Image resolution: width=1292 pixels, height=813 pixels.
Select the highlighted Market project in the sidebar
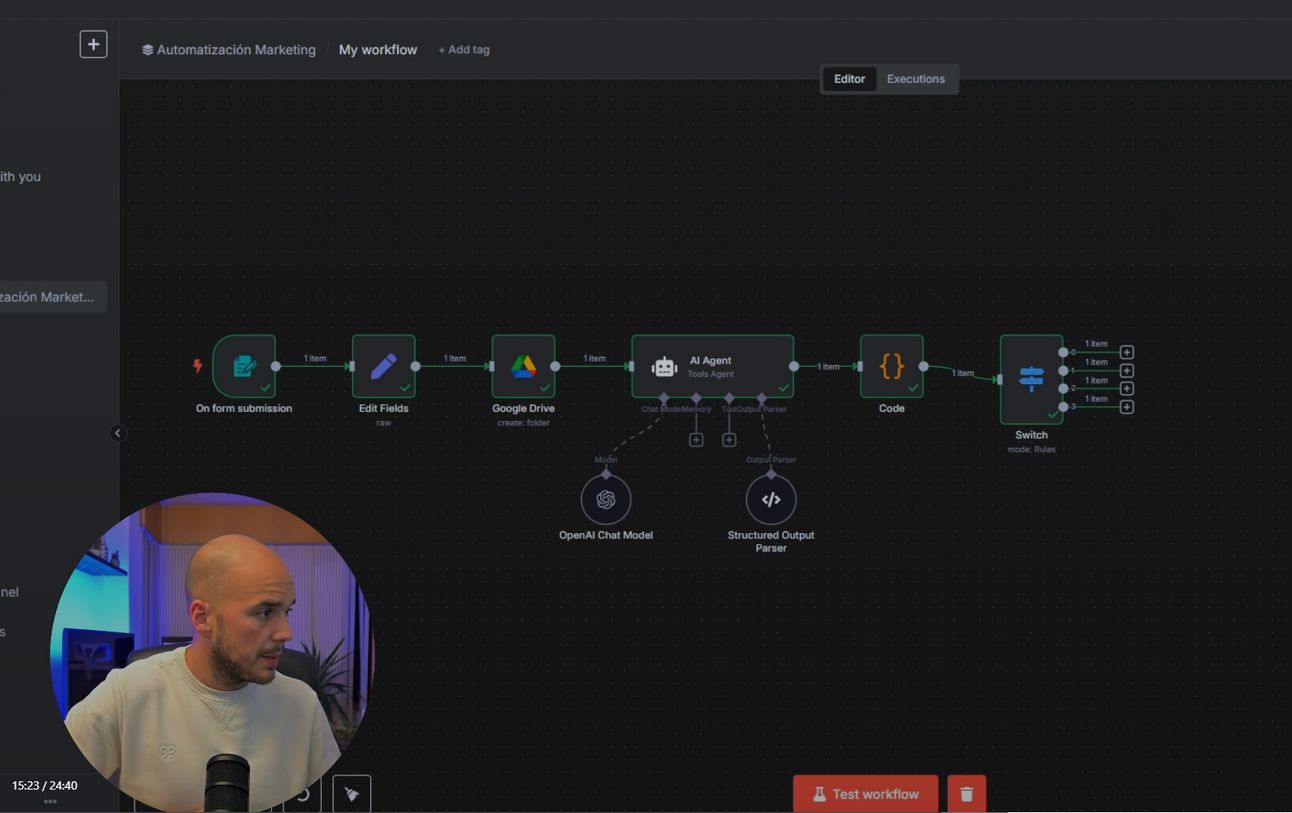53,297
